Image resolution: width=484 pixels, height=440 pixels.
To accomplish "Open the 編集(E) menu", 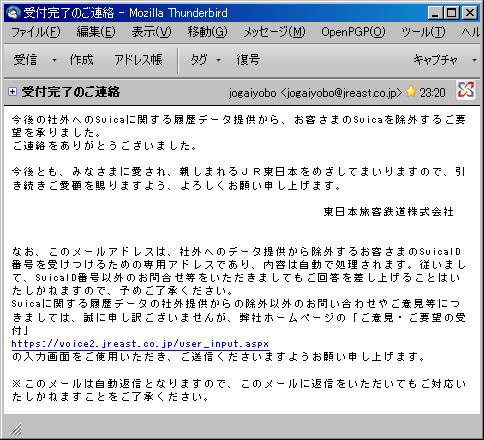I will click(x=96, y=32).
